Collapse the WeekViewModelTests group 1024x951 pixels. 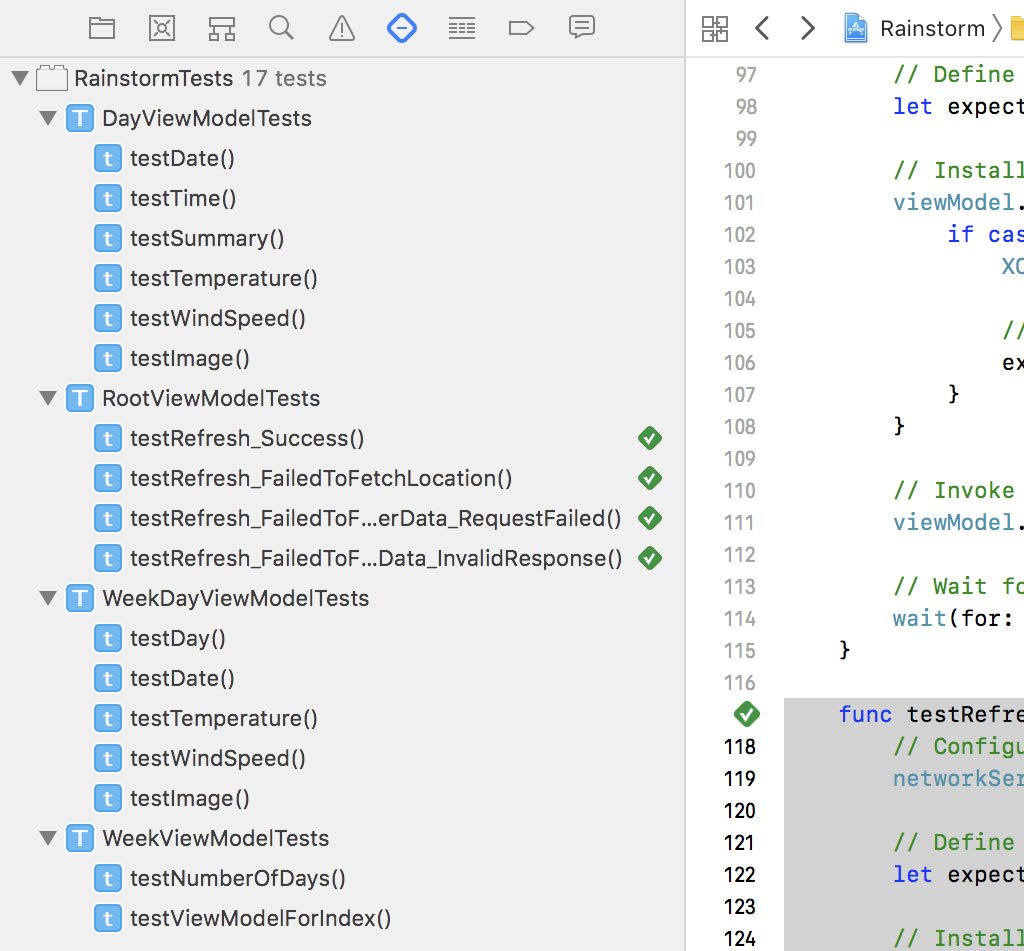[x=47, y=838]
